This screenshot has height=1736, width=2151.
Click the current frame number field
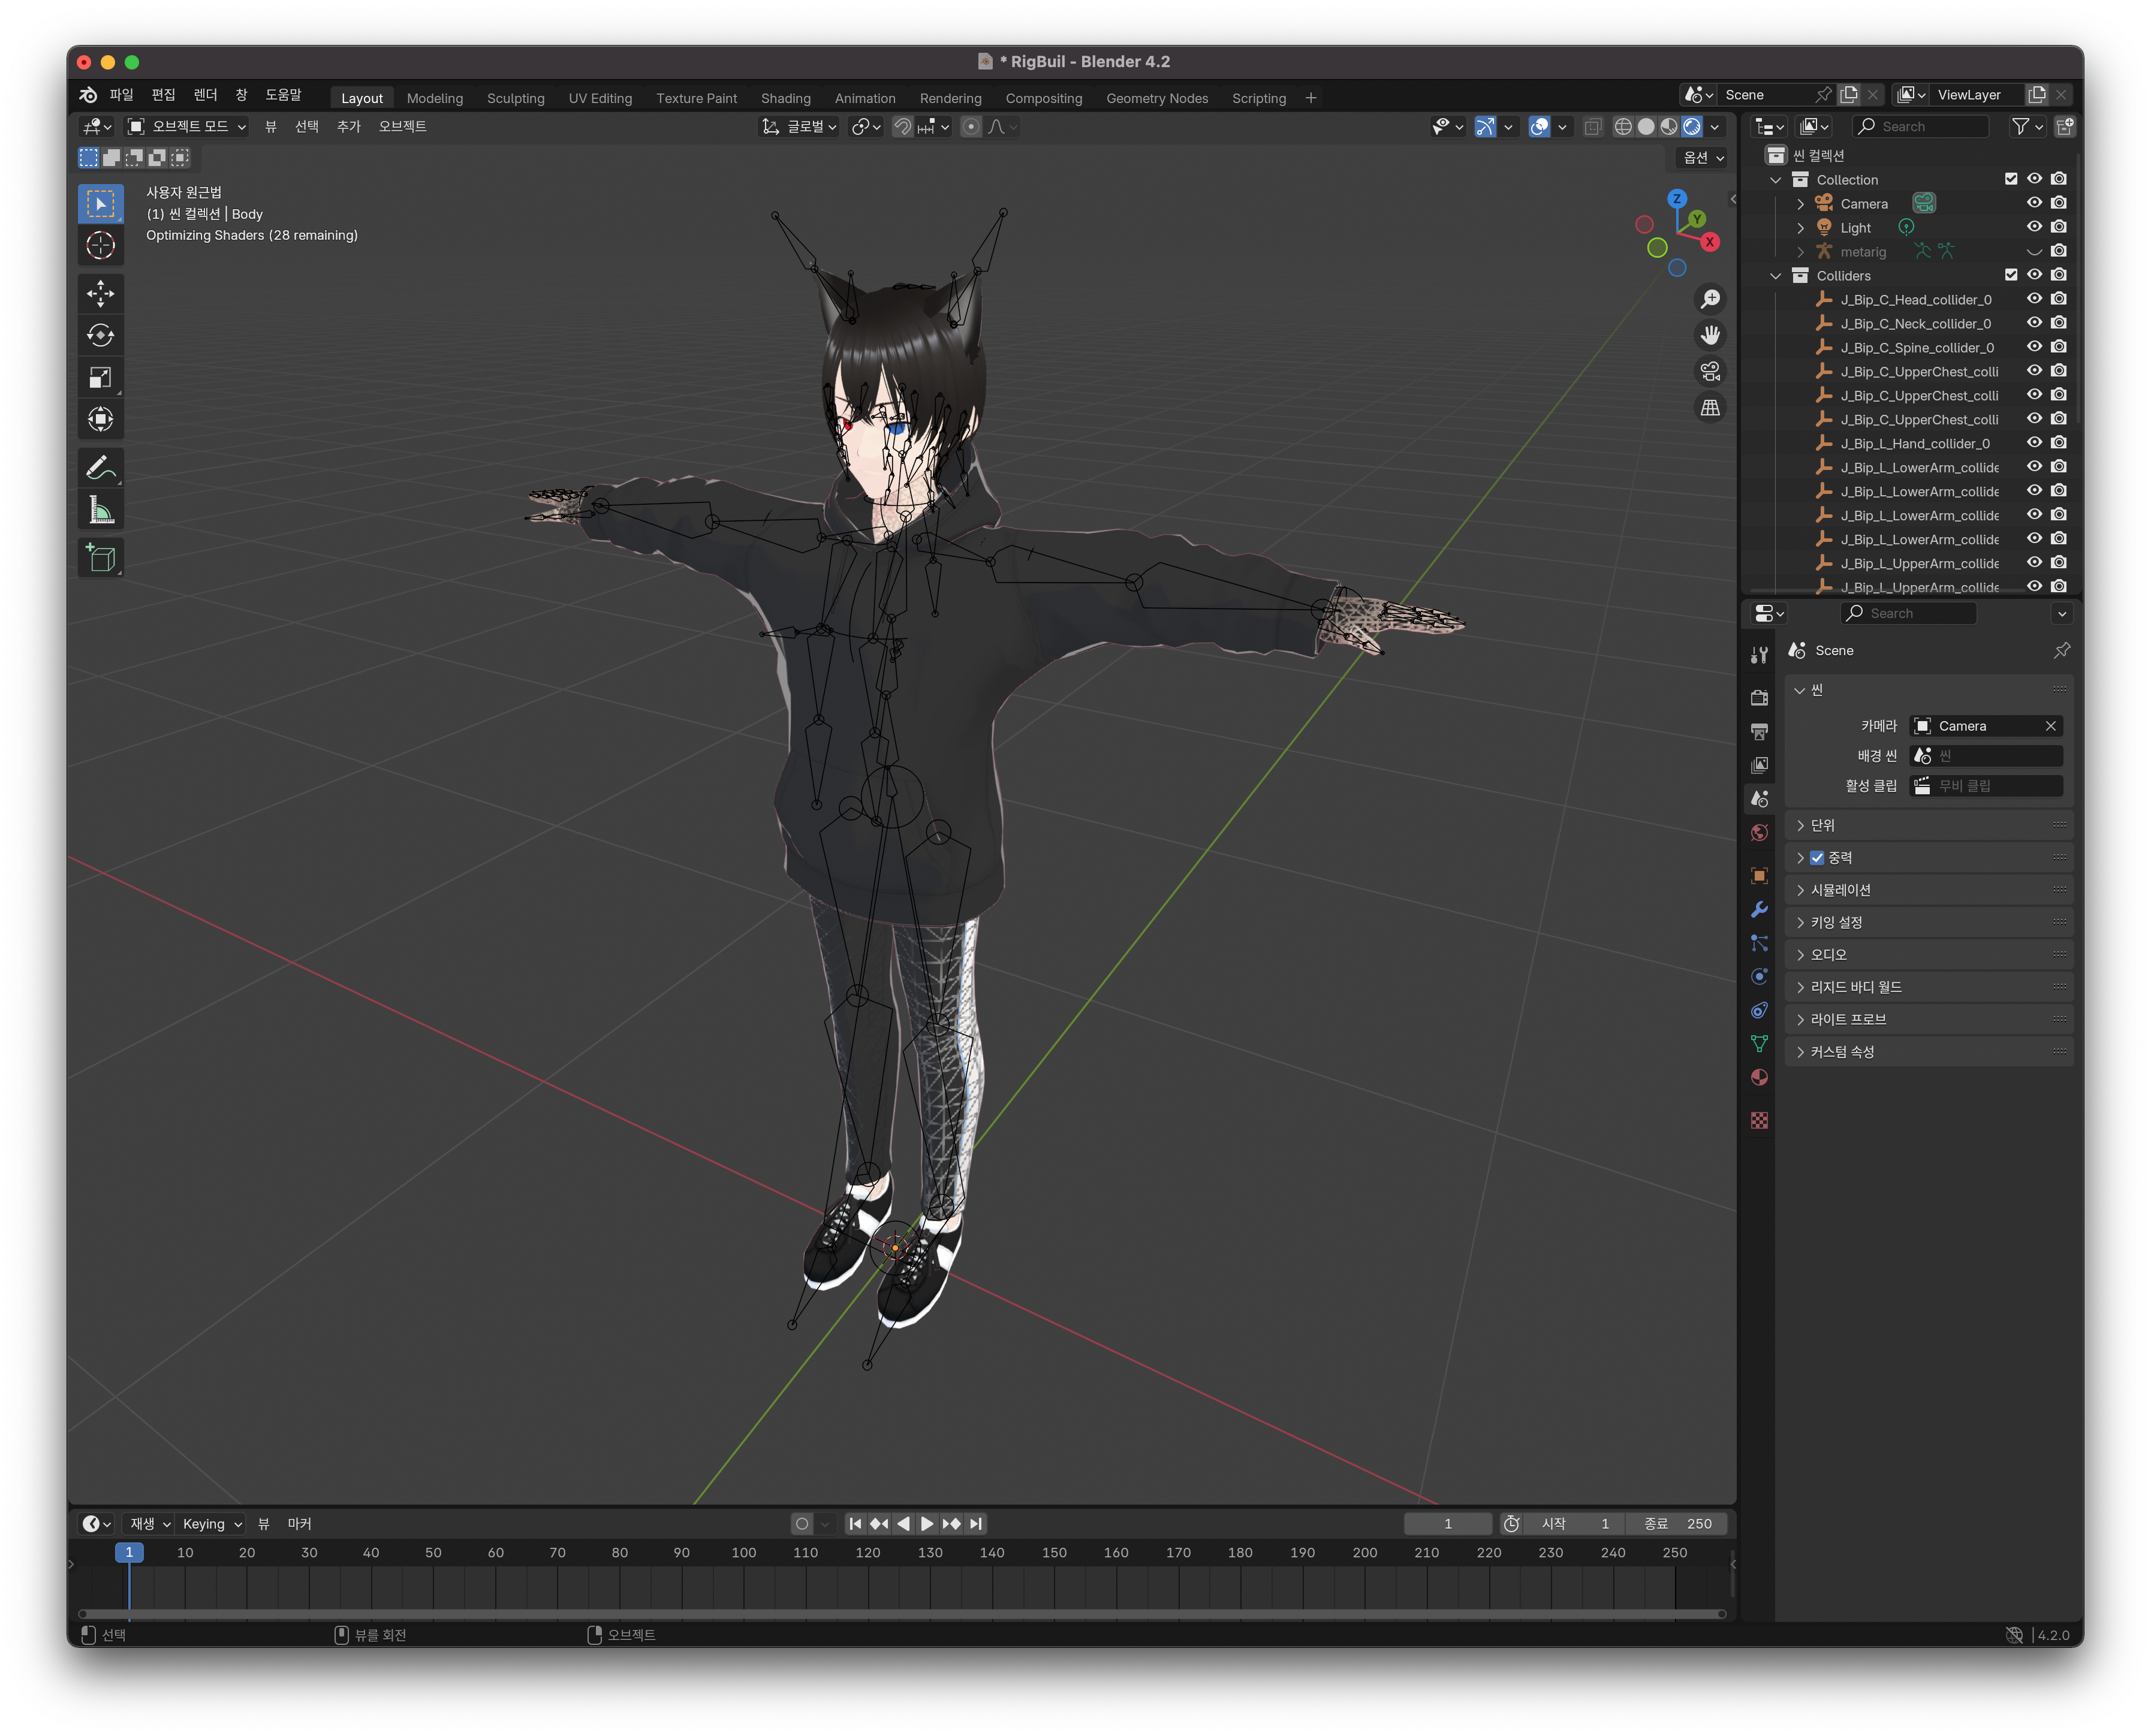point(1447,1523)
